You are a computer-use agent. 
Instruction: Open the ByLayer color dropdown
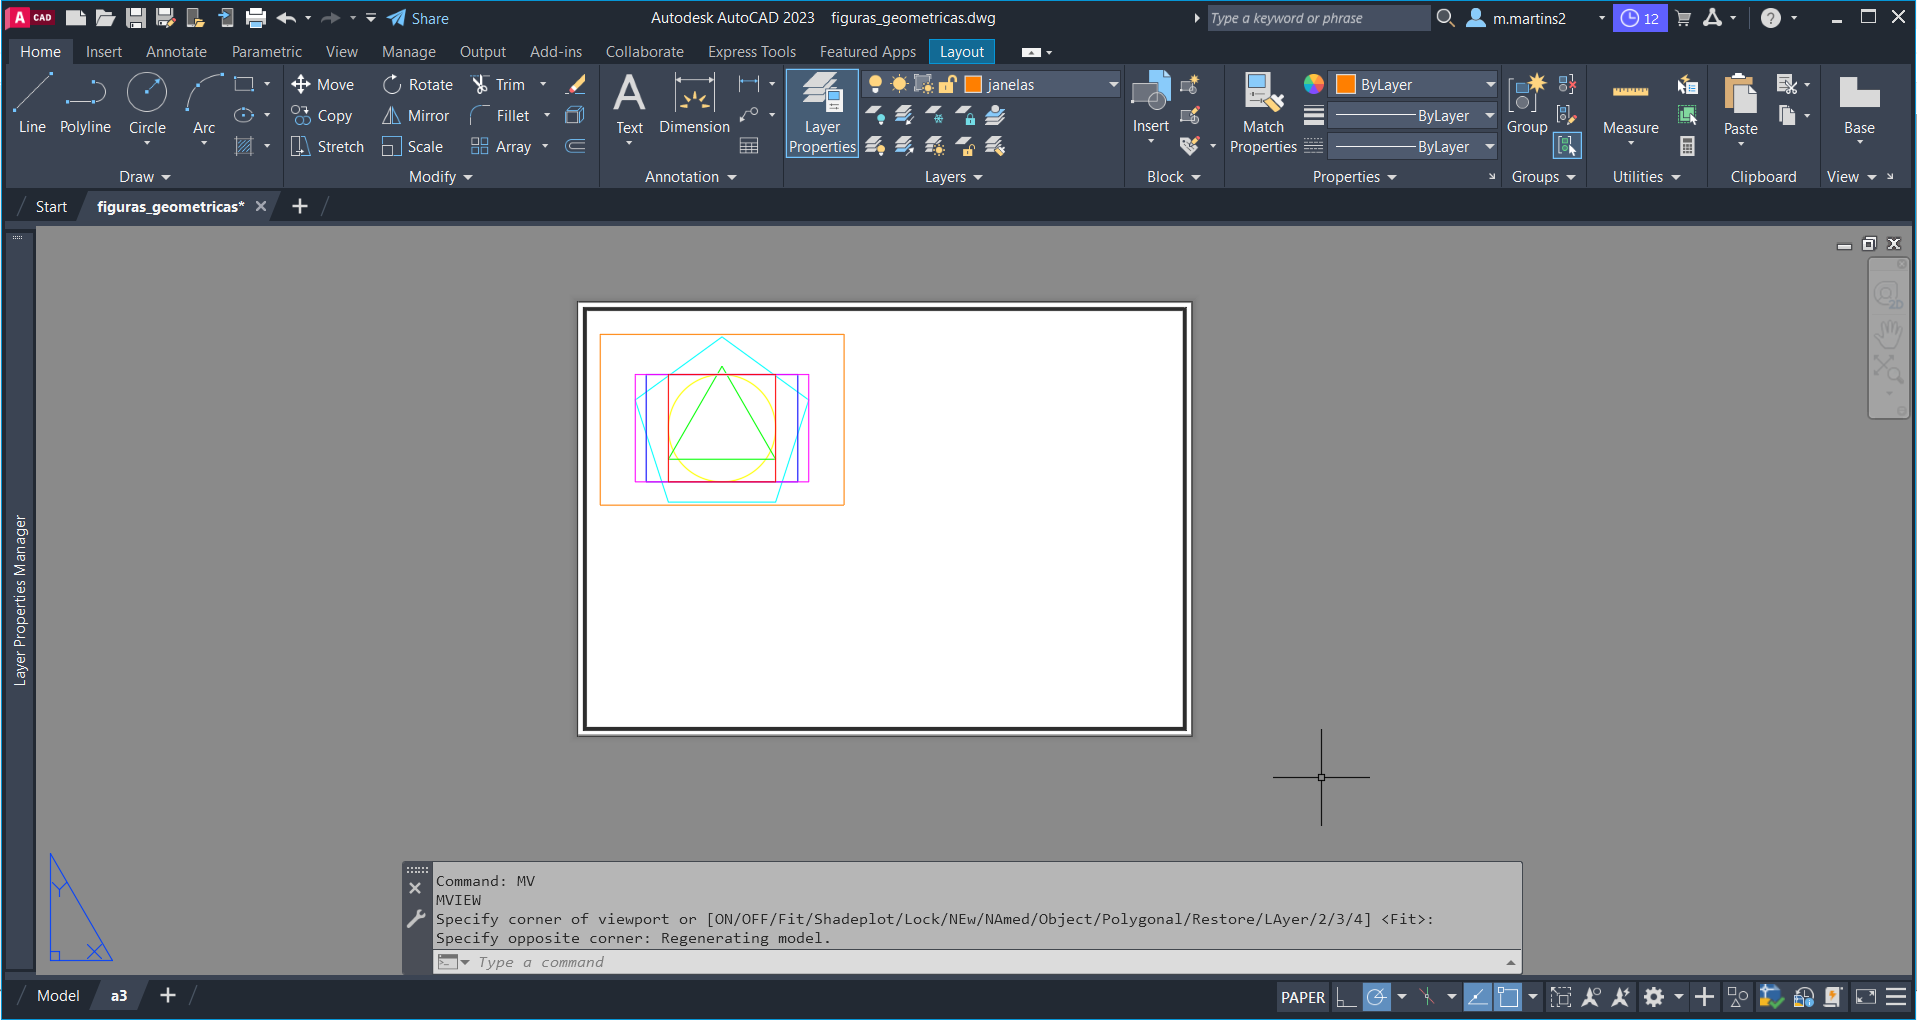tap(1489, 85)
